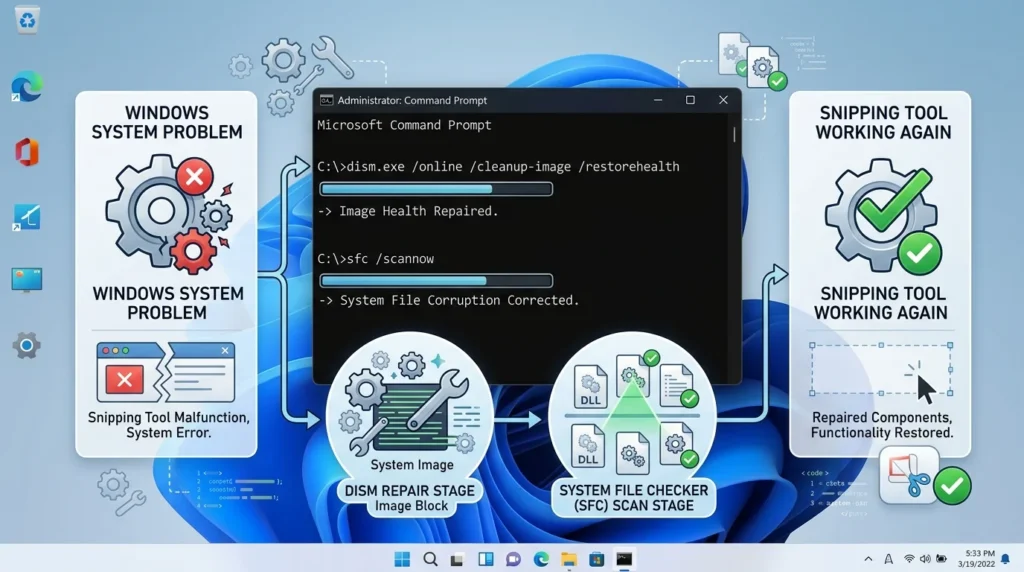Click the progress bar under the dism command
The height and width of the screenshot is (572, 1024).
click(436, 189)
